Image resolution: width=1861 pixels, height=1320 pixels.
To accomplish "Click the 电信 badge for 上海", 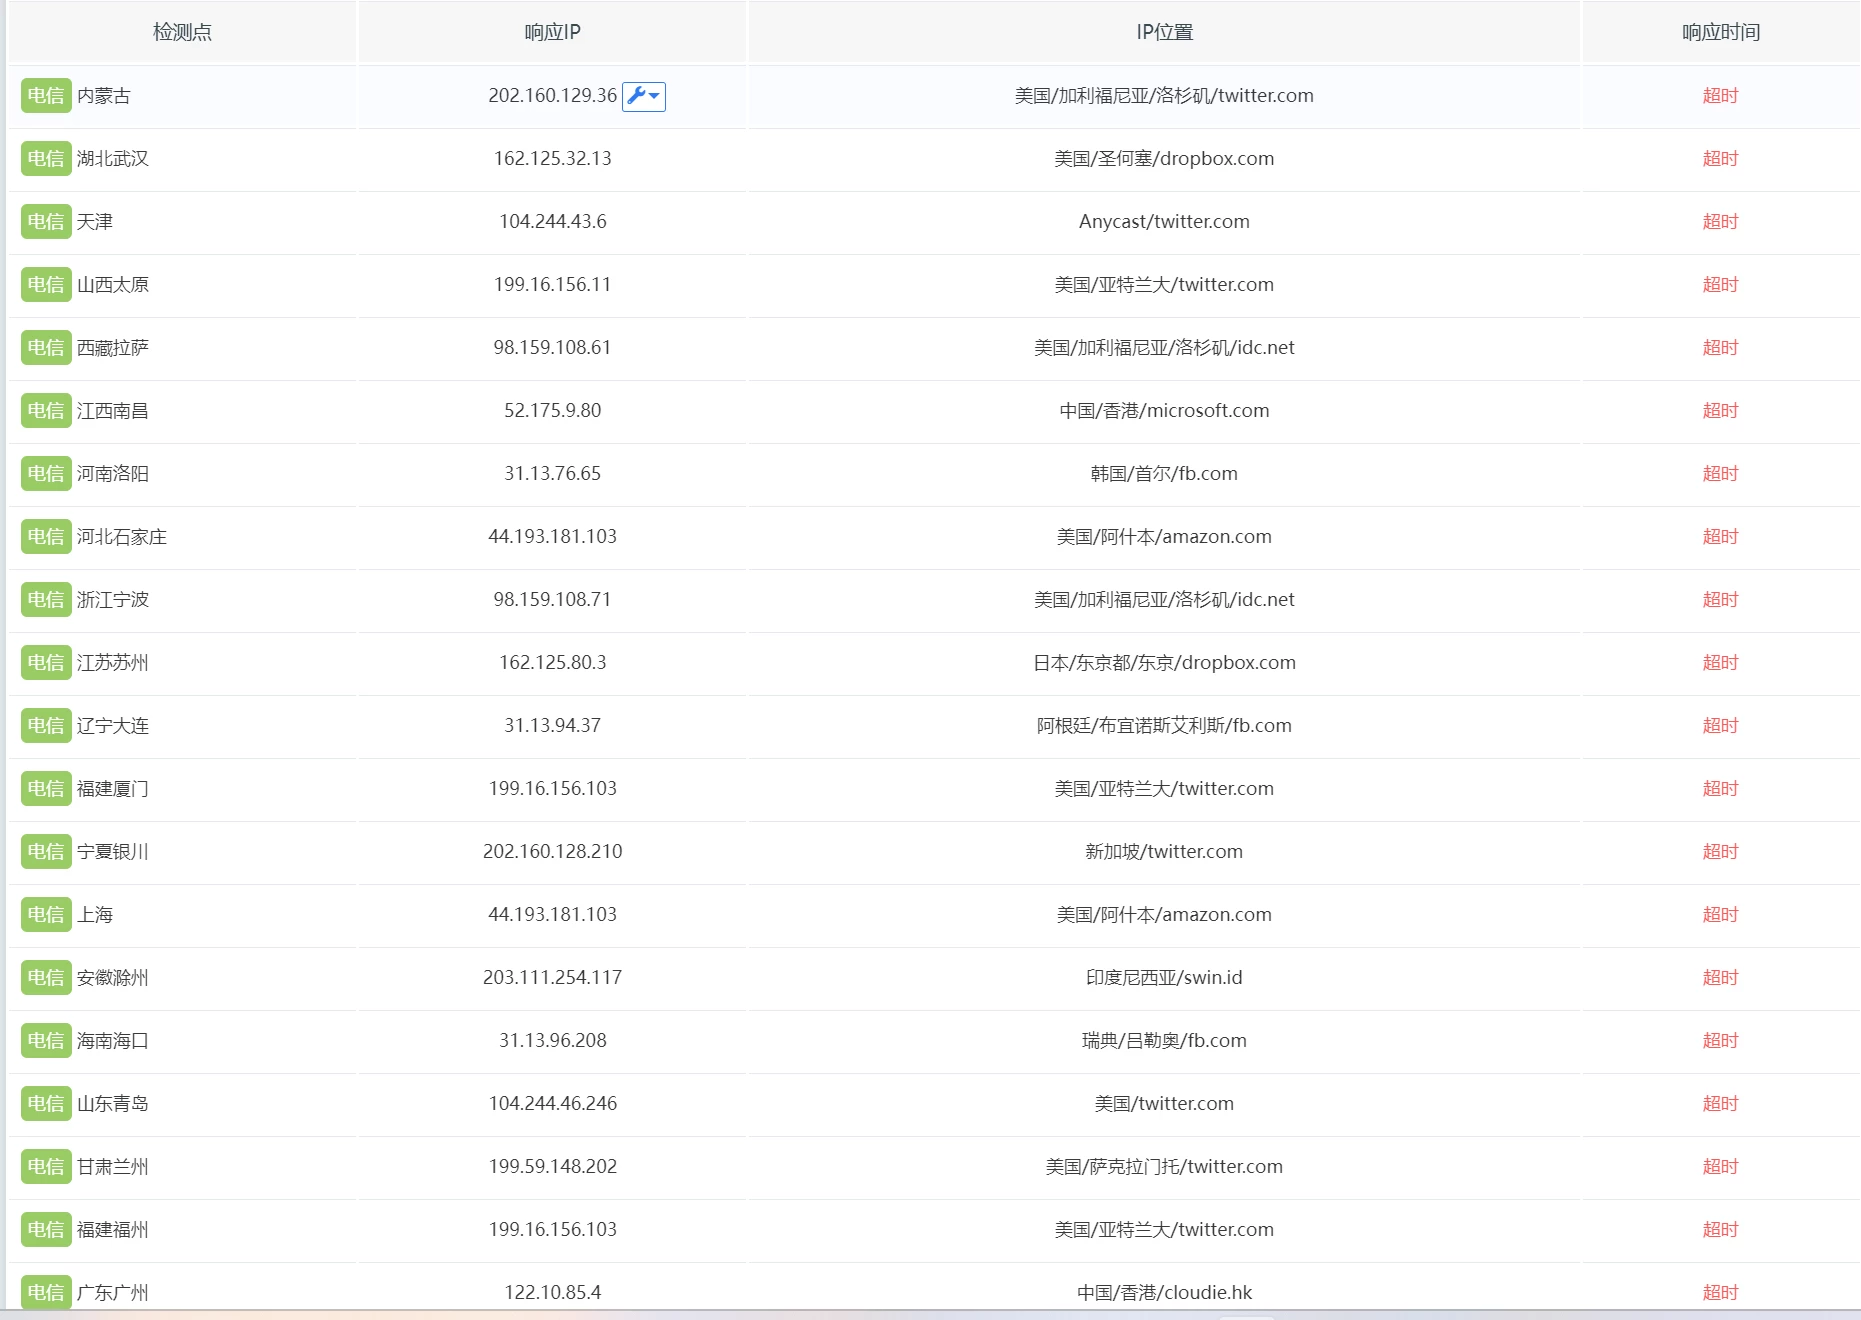I will [x=46, y=915].
